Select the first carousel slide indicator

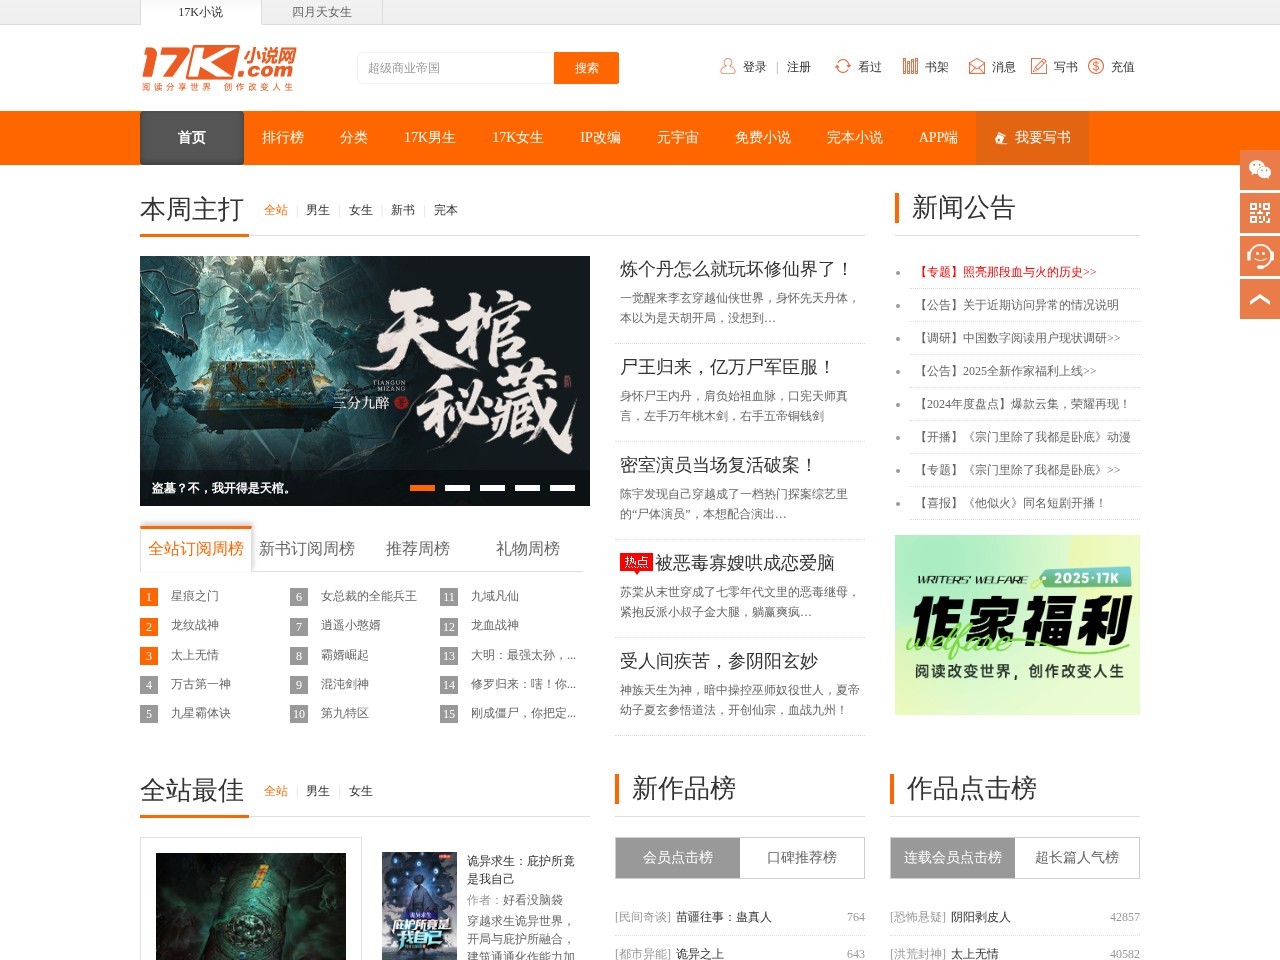(422, 488)
